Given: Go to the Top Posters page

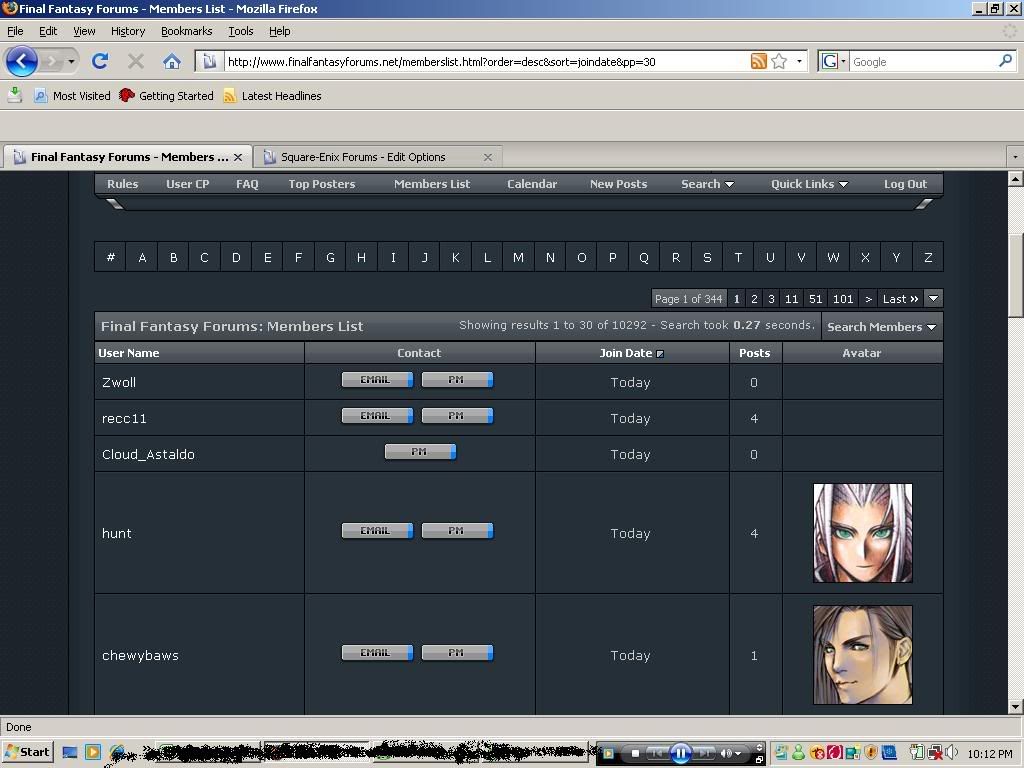Looking at the screenshot, I should coord(322,184).
